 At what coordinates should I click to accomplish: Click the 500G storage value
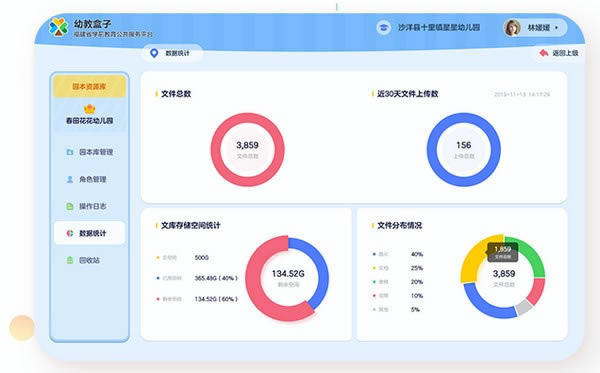pos(202,257)
